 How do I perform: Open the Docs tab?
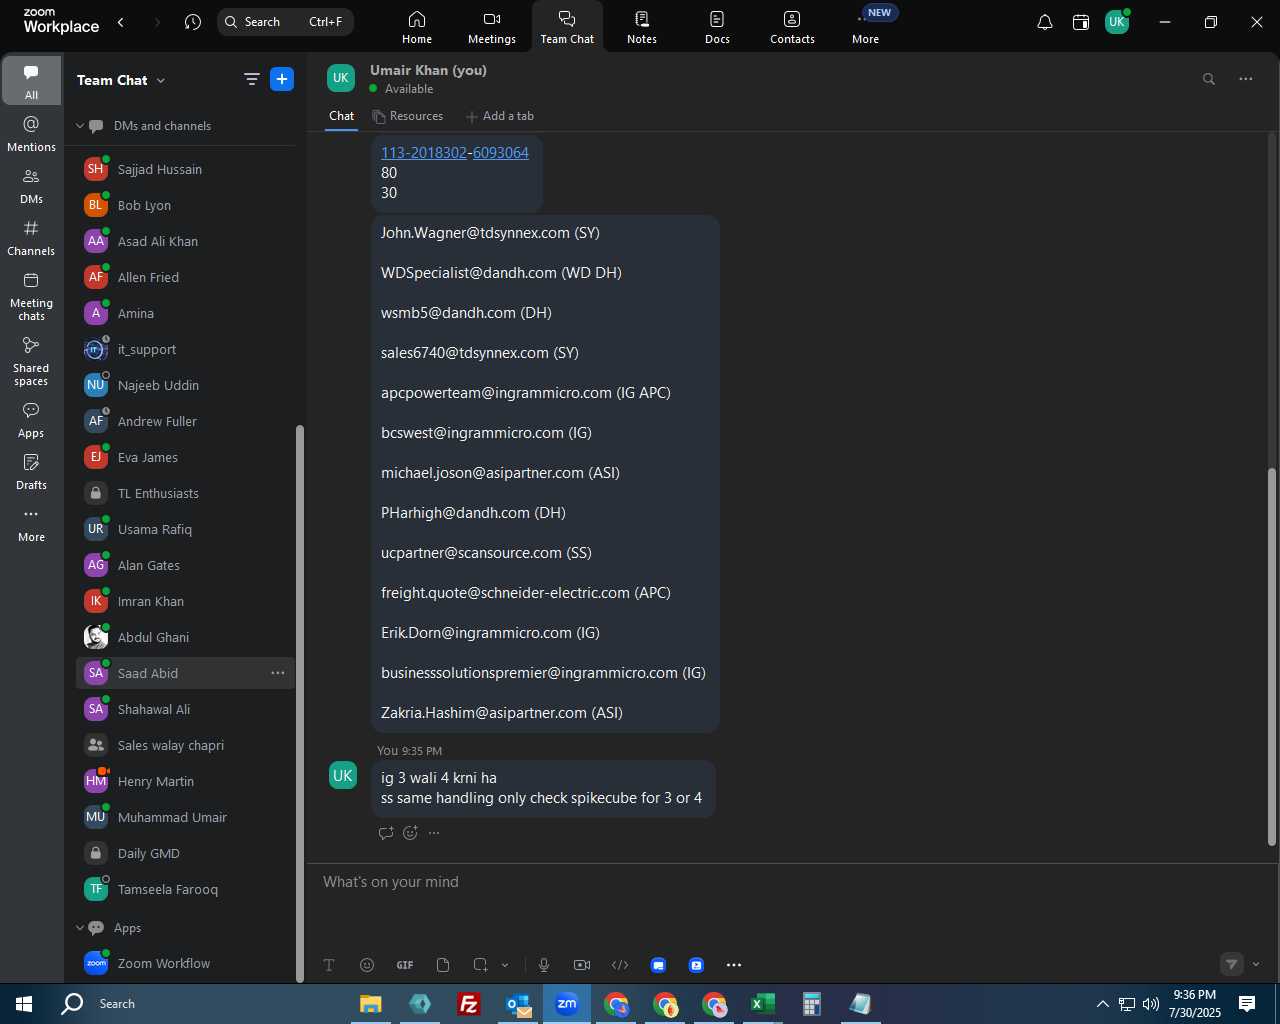point(717,27)
